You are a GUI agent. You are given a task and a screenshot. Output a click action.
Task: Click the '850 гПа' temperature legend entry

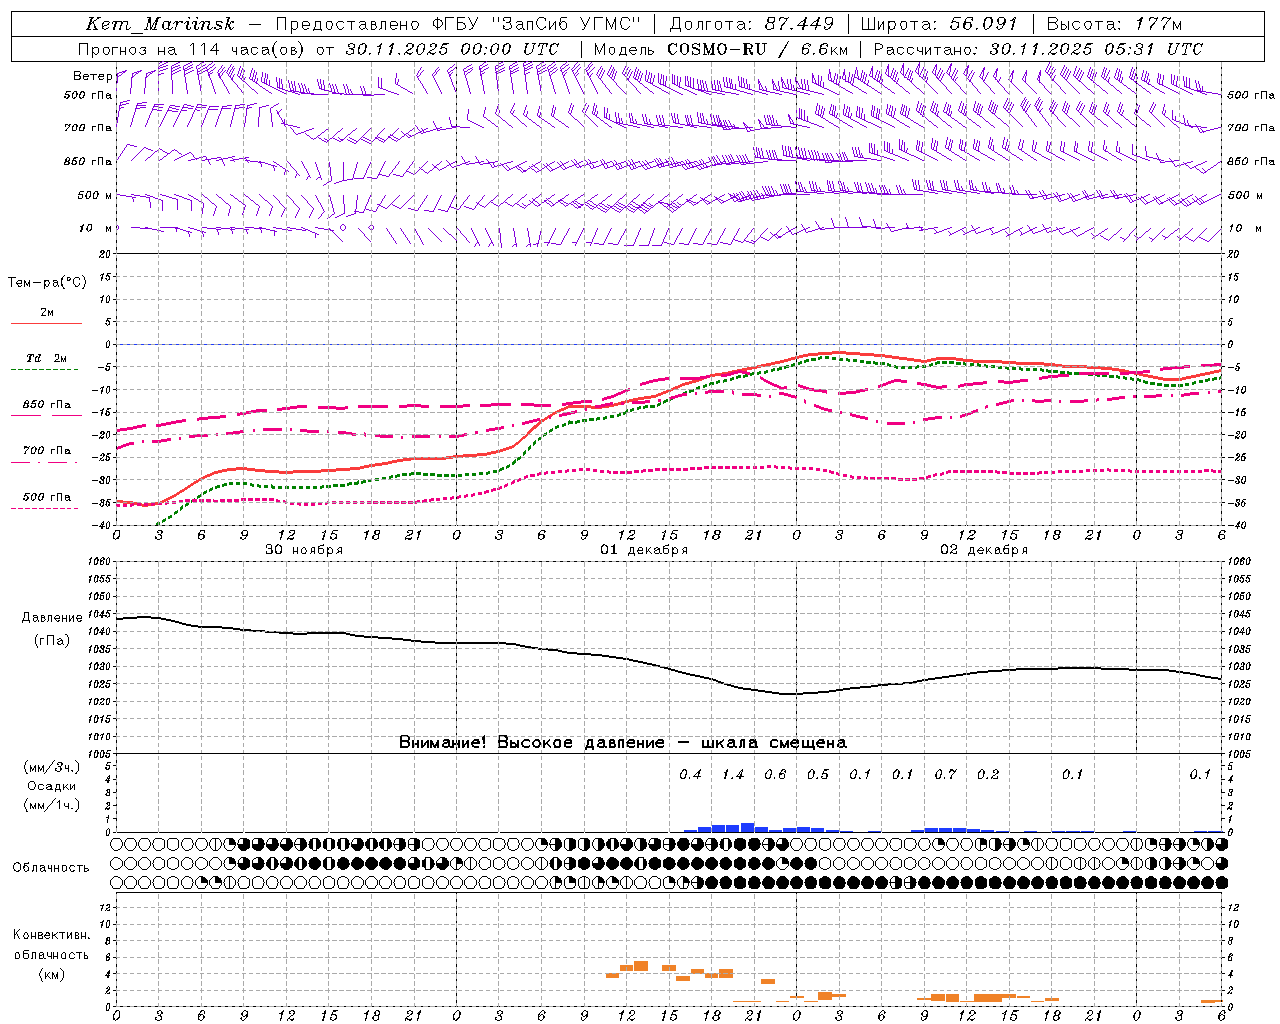[47, 405]
